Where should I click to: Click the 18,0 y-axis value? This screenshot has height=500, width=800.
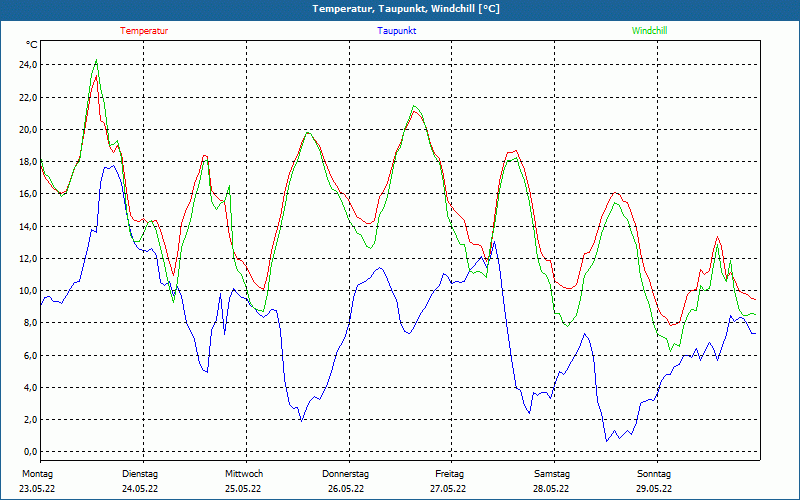(x=28, y=162)
